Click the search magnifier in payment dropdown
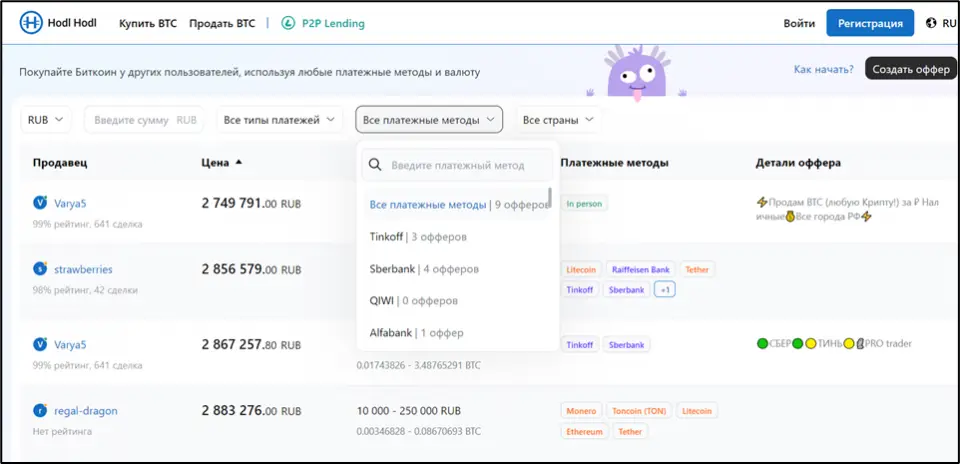 click(376, 165)
